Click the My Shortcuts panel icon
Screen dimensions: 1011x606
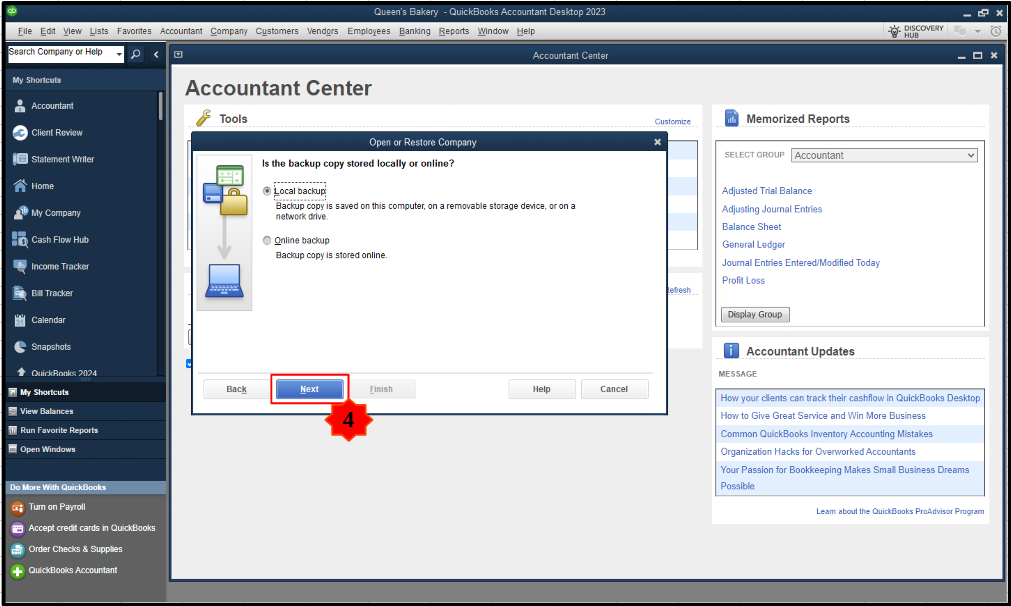(x=12, y=392)
